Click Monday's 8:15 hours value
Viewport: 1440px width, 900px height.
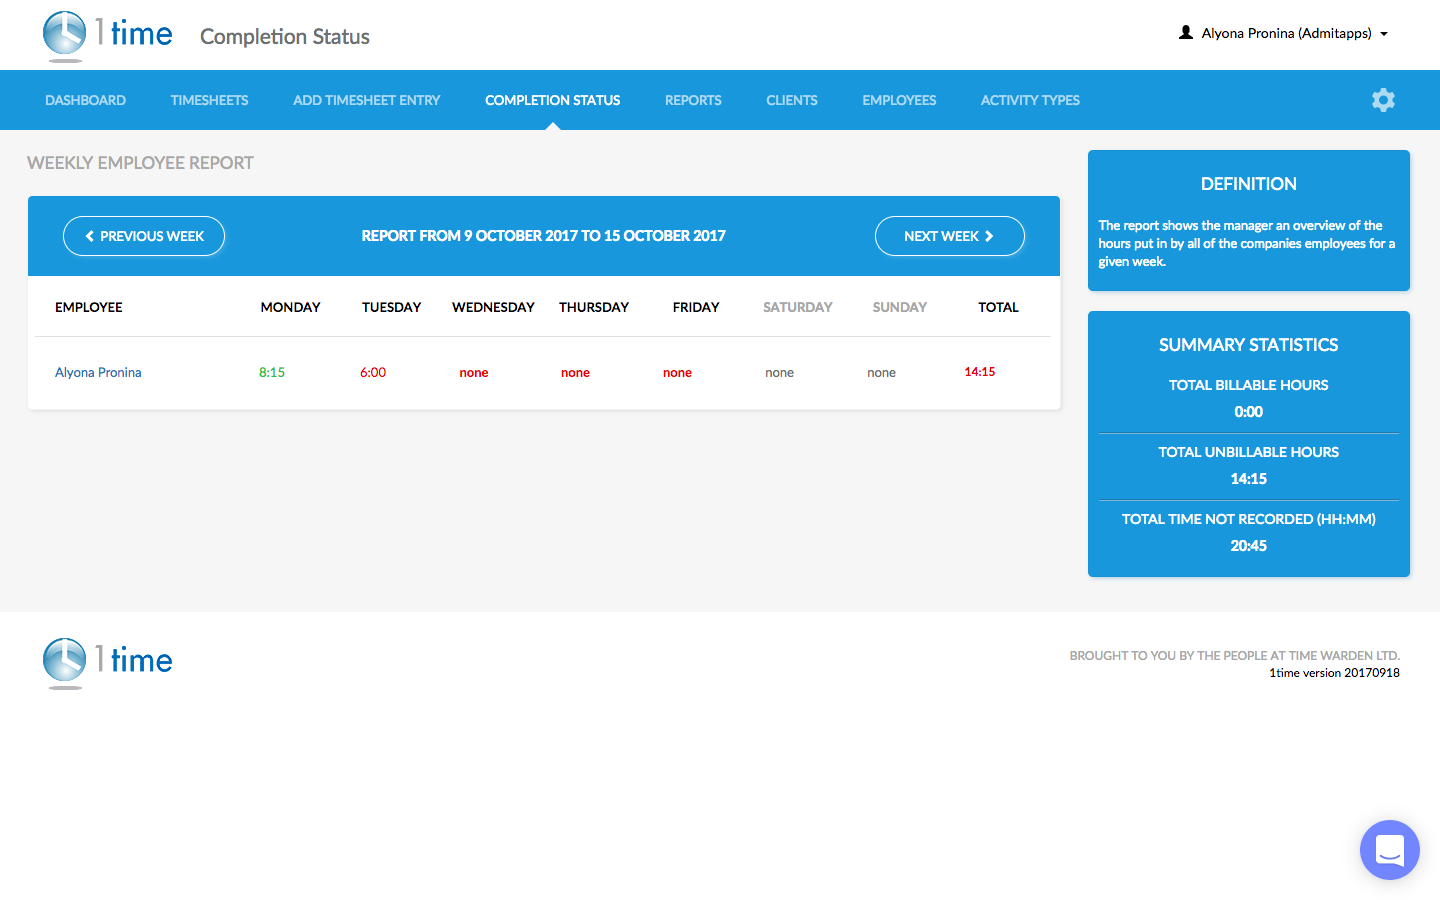[x=272, y=372]
